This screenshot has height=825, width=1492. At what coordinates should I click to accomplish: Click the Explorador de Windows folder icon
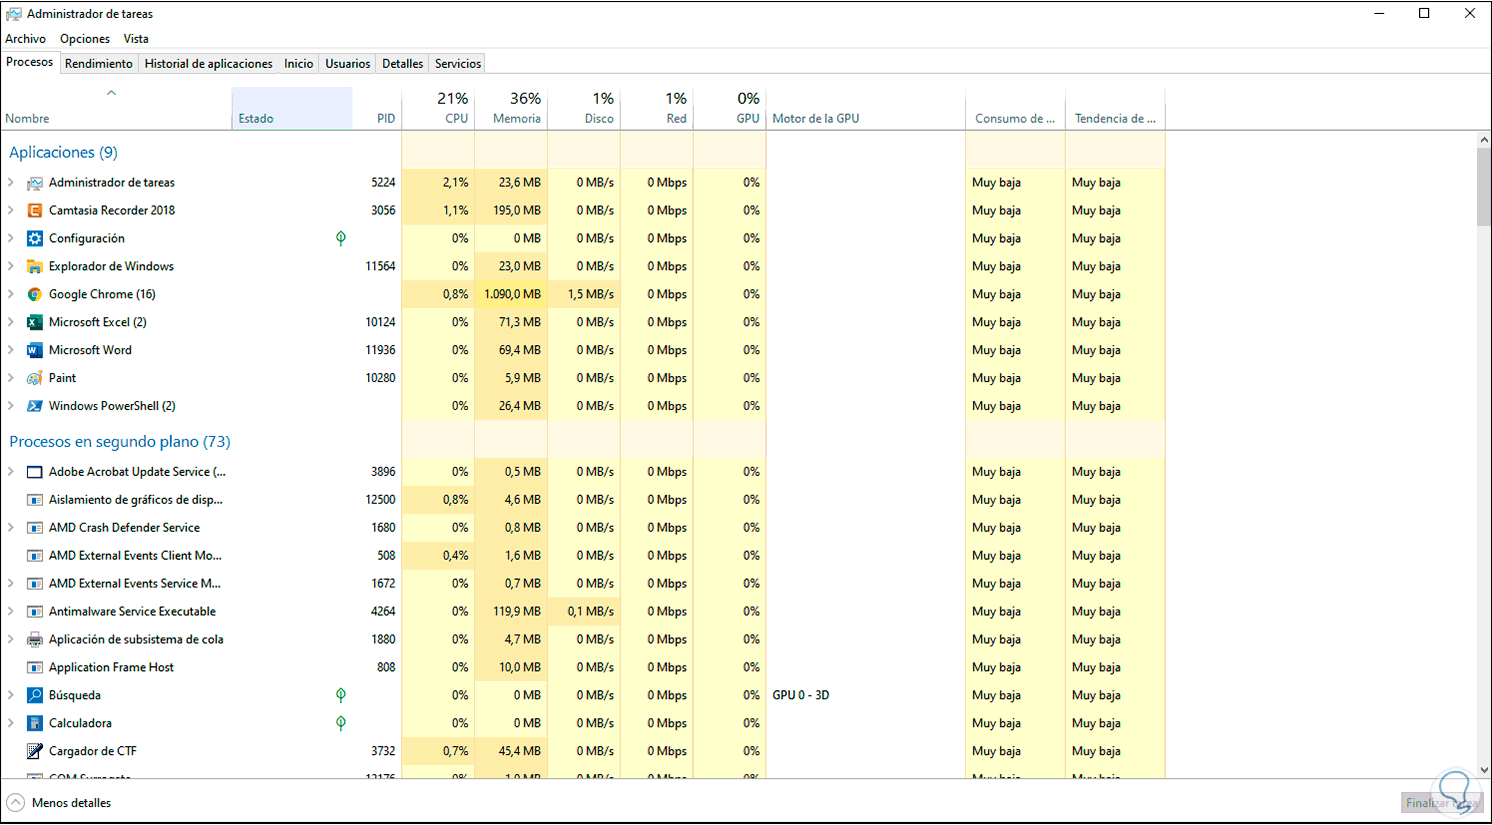35,267
